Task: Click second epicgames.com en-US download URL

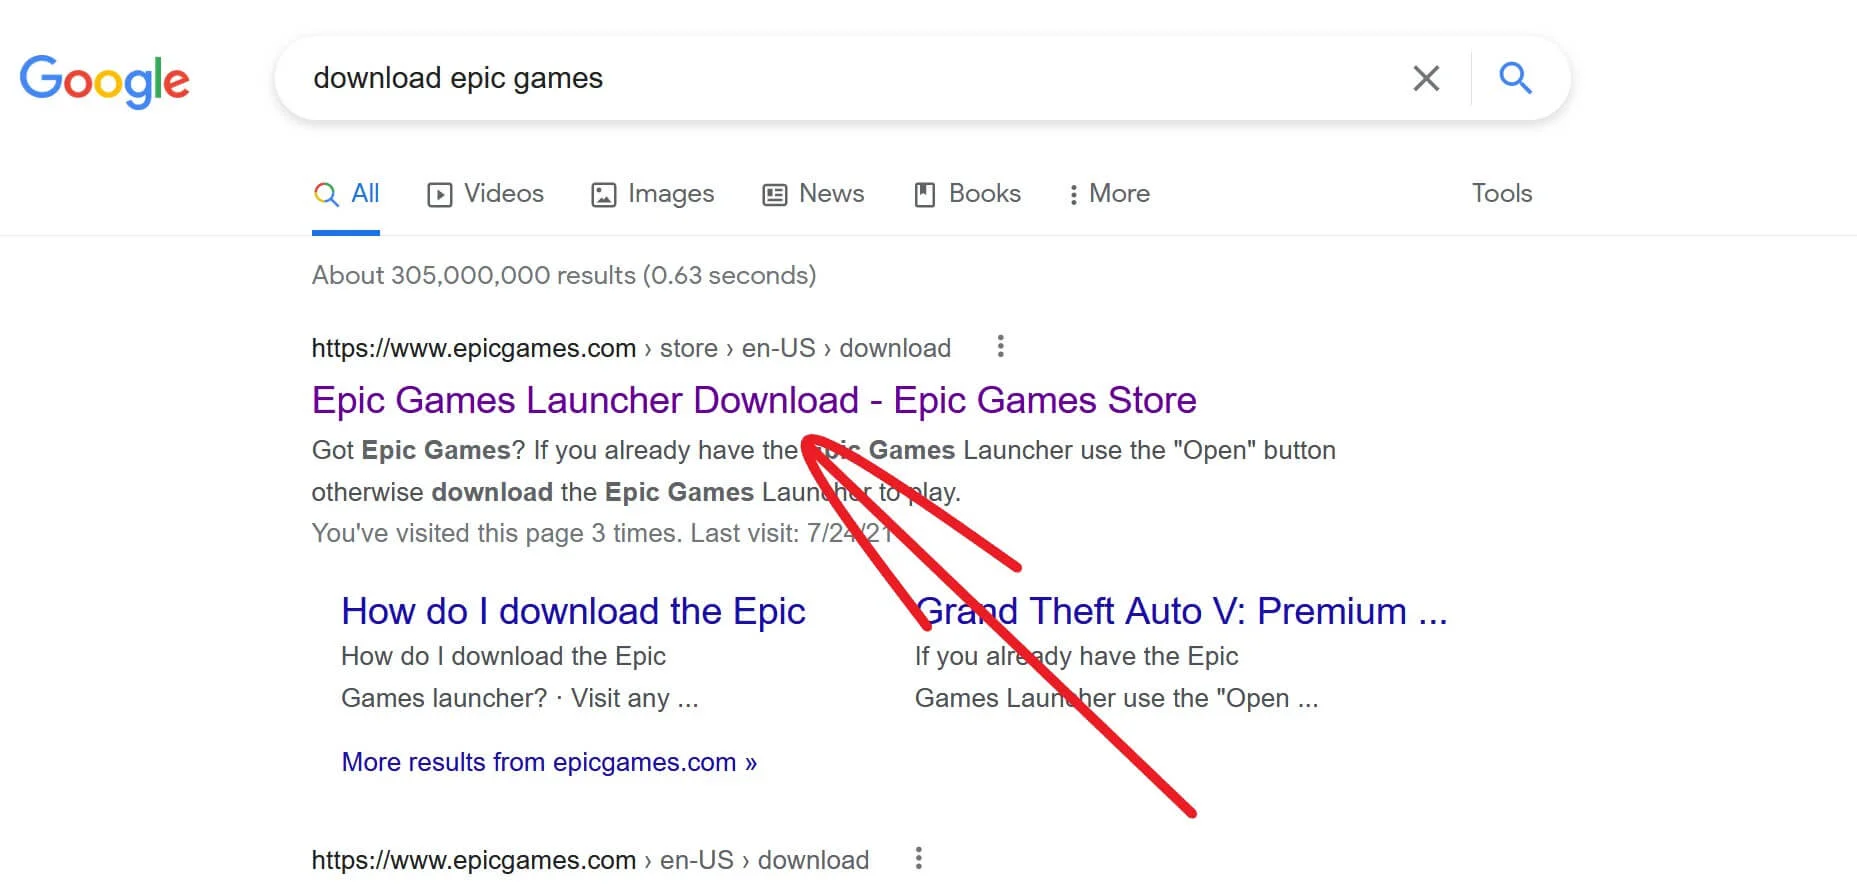Action: tap(590, 860)
